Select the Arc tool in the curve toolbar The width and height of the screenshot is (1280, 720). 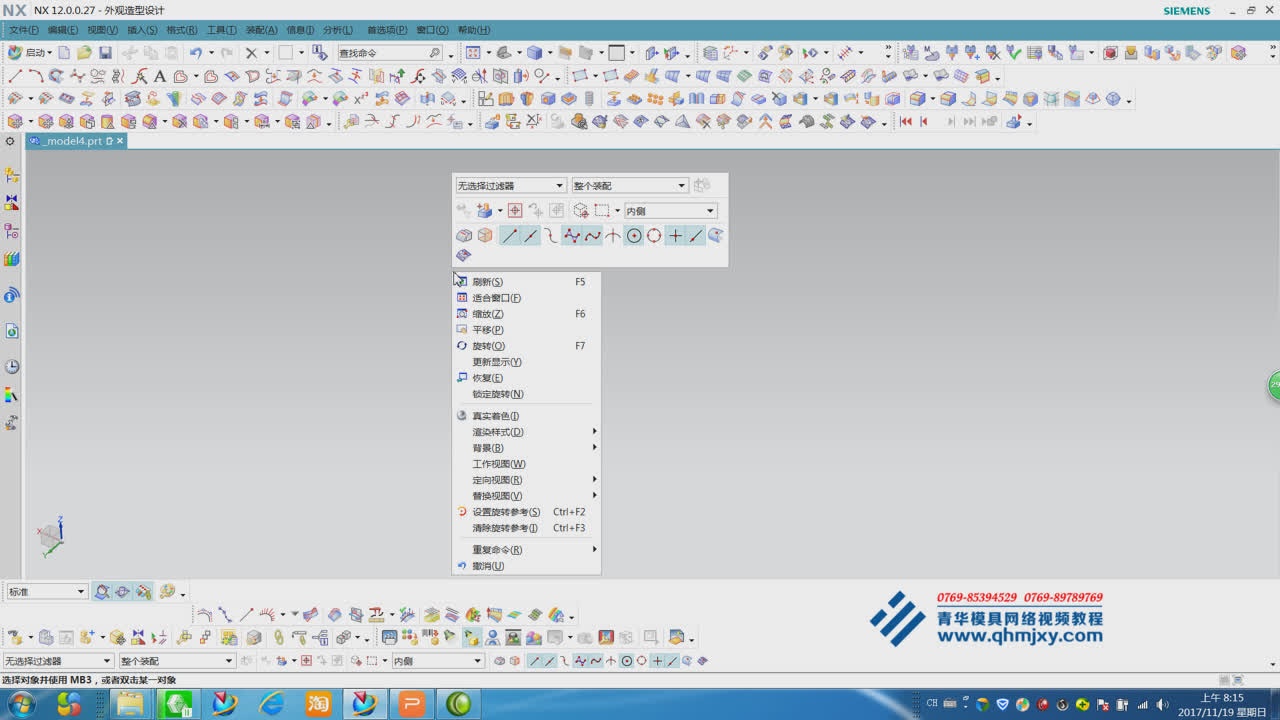(x=35, y=76)
